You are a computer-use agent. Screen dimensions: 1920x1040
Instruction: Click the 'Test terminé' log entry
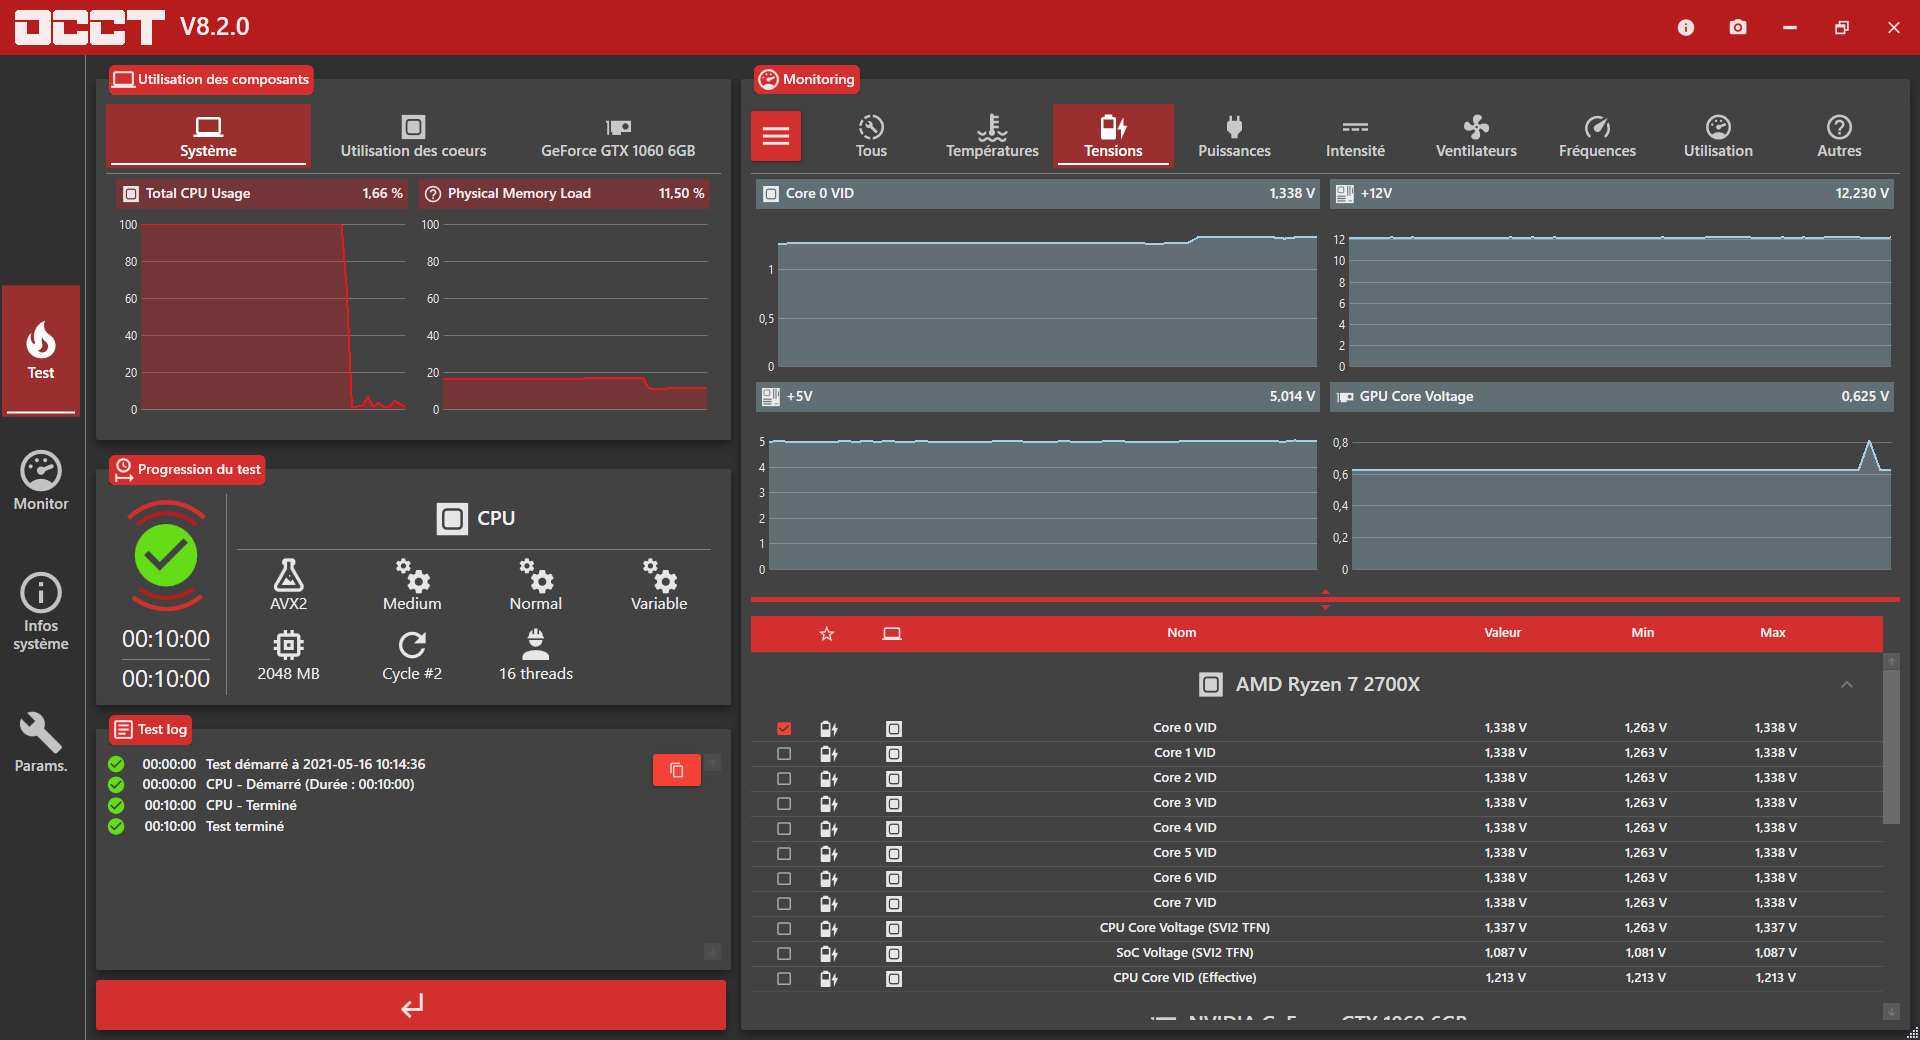point(245,827)
